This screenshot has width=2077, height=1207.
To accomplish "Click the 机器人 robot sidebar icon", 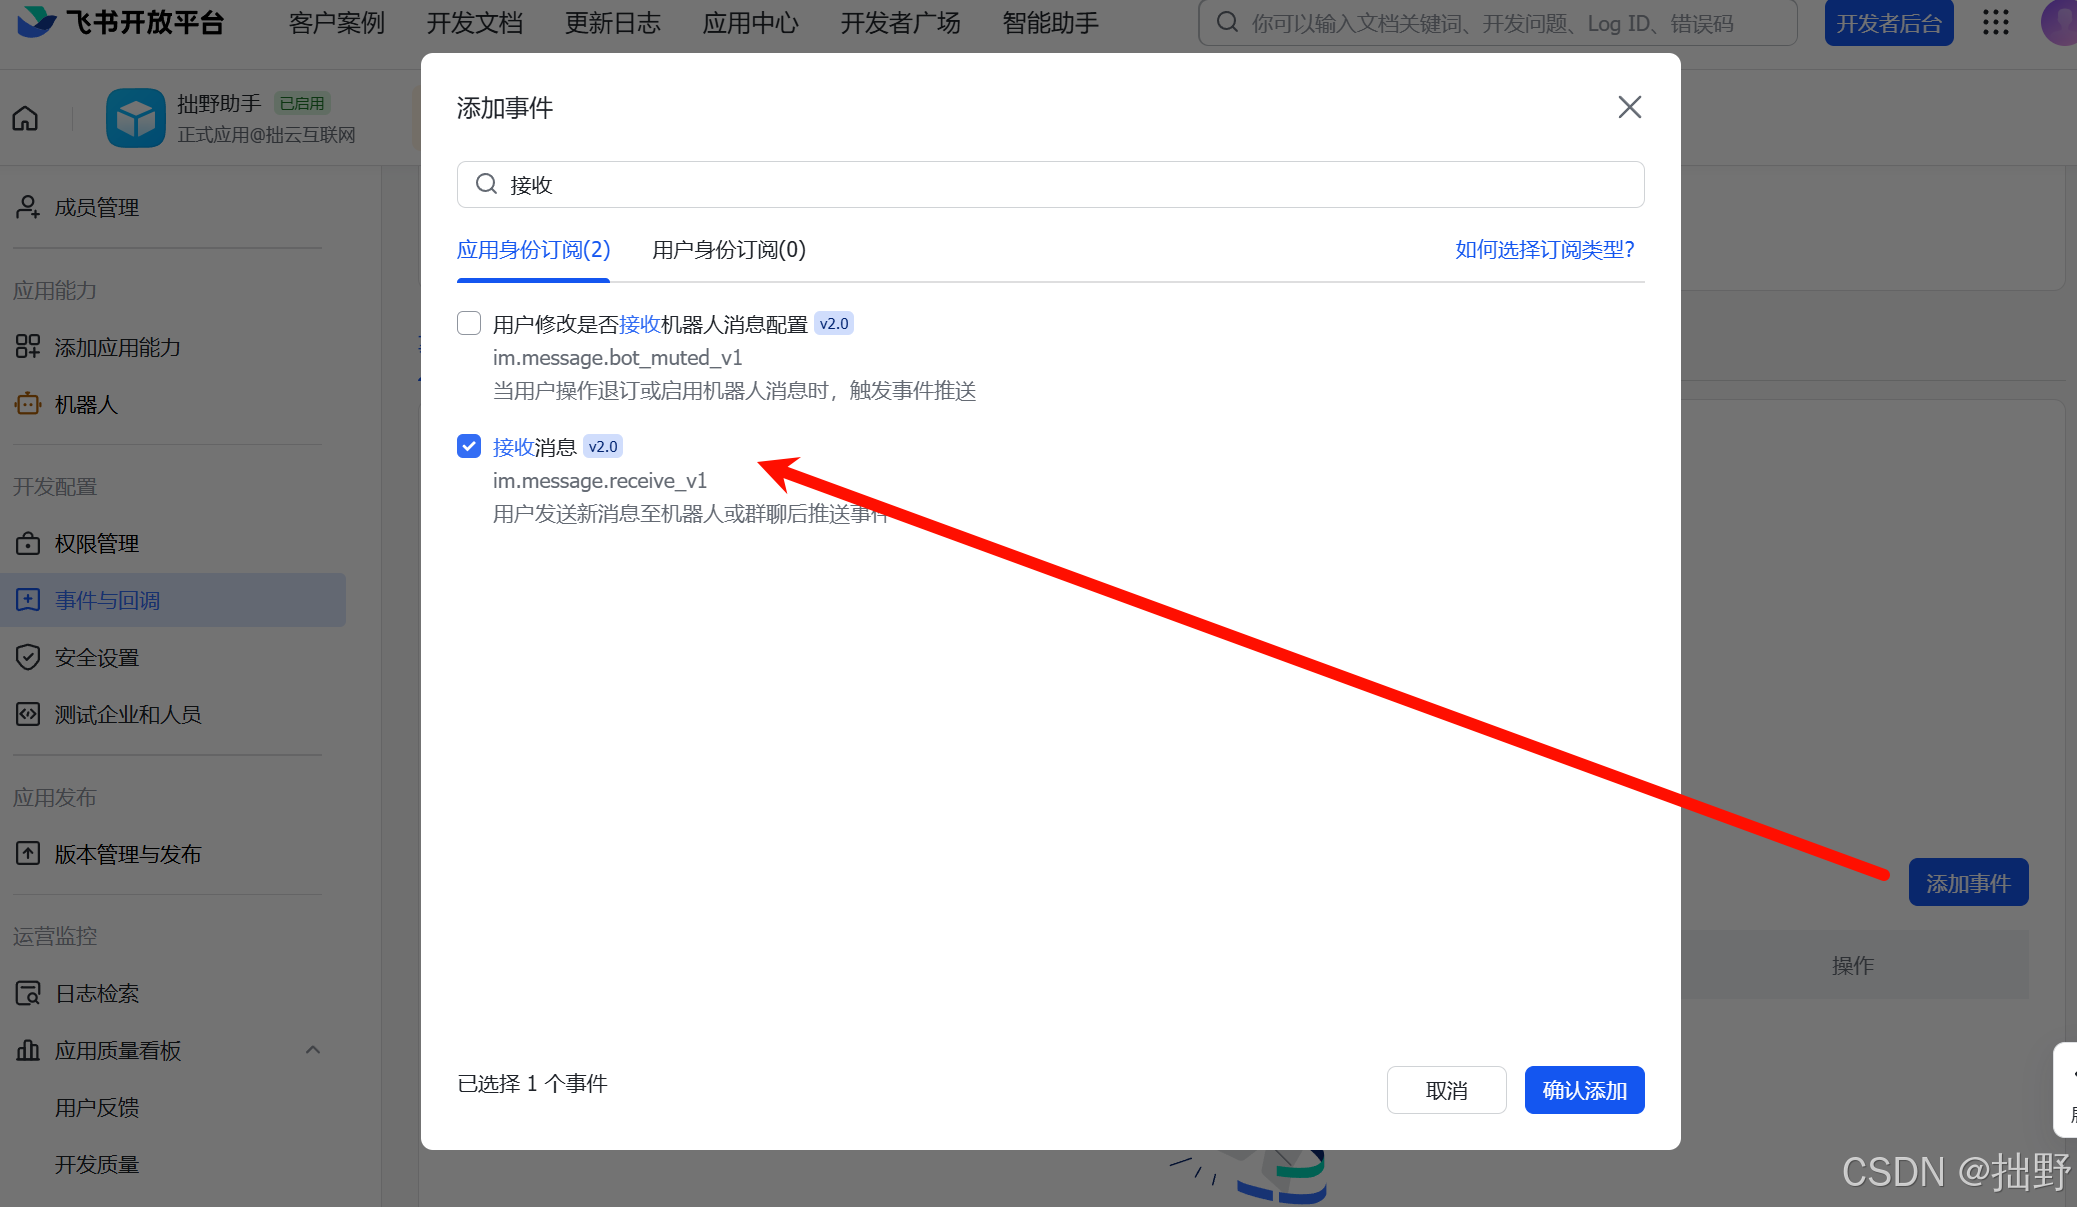I will point(28,404).
